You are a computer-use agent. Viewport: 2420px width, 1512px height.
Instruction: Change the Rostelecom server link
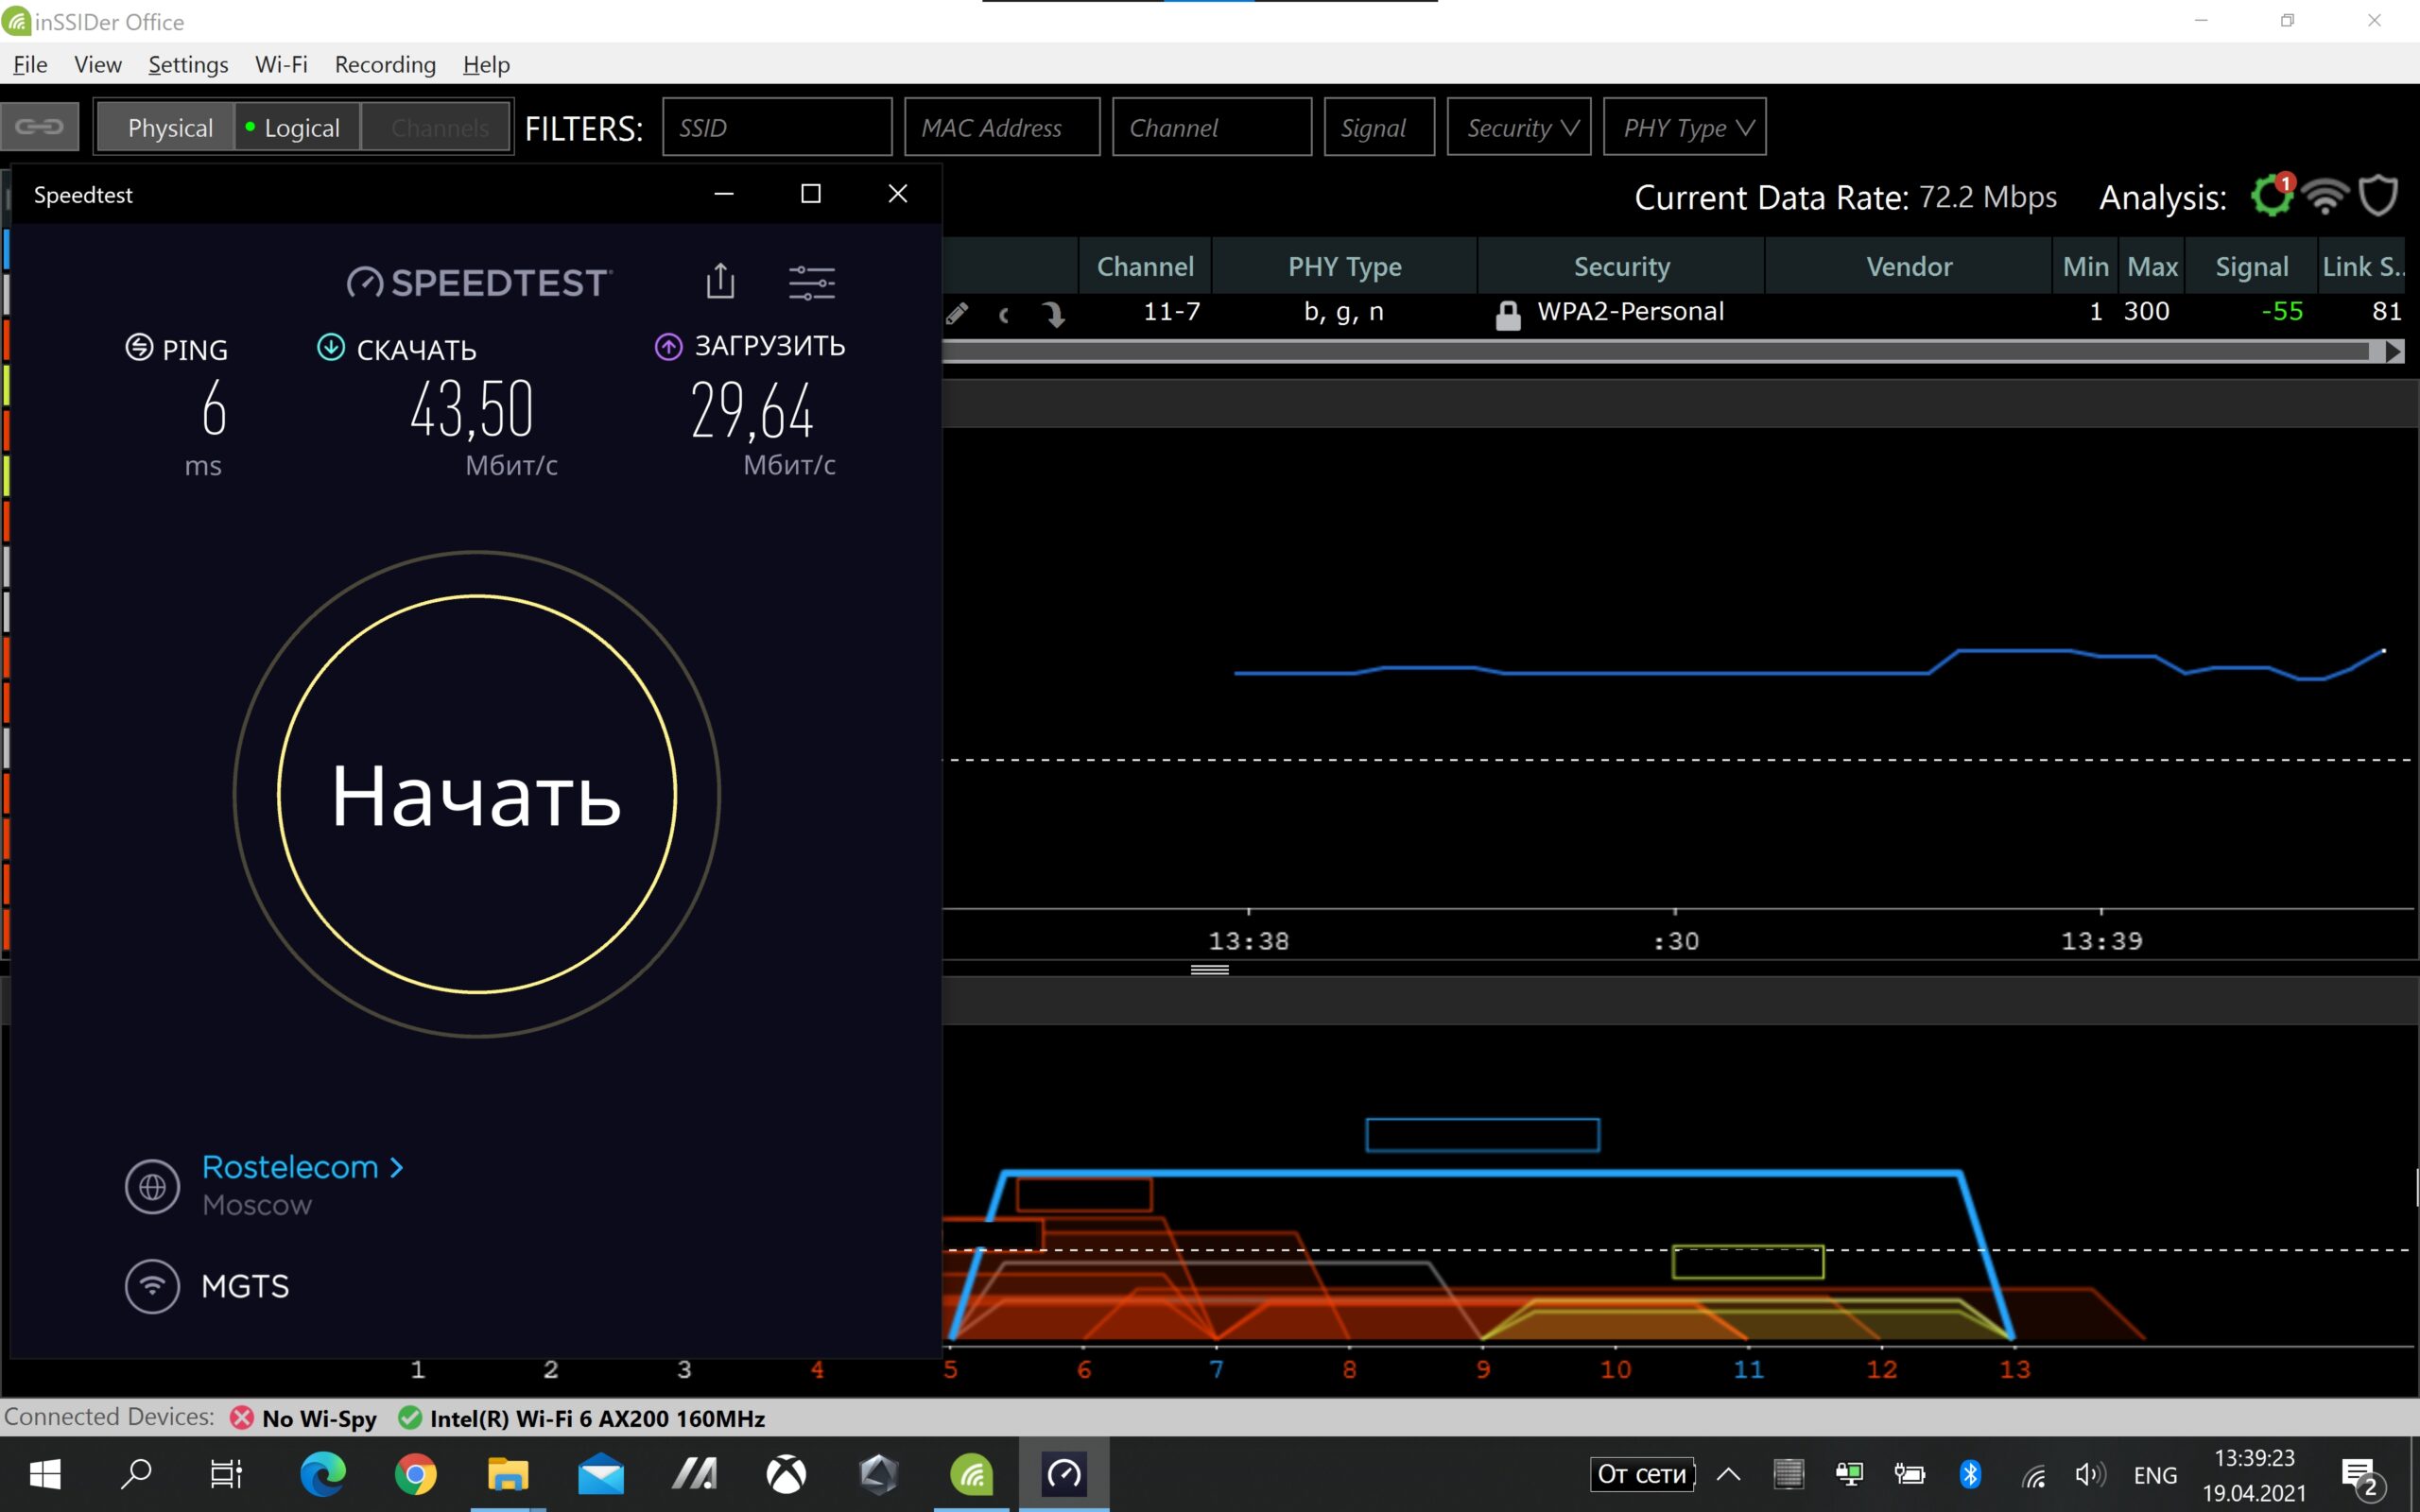coord(302,1167)
